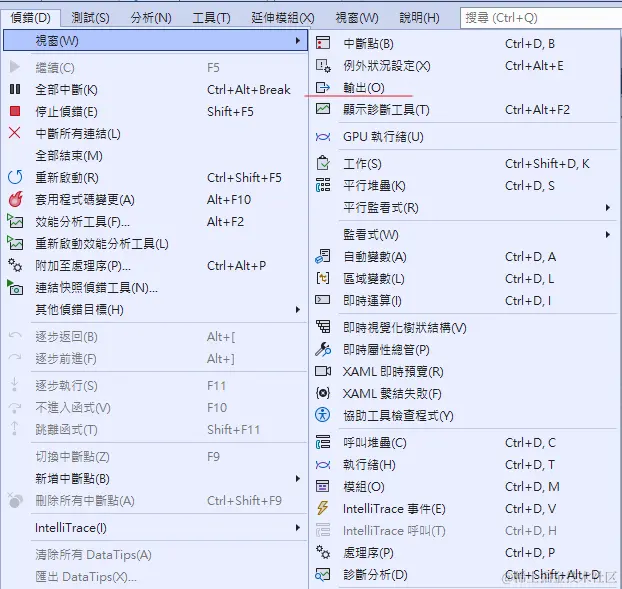This screenshot has height=589, width=622.
Task: Click the 重新啟動(R) circular arrow icon
Action: pyautogui.click(x=15, y=177)
